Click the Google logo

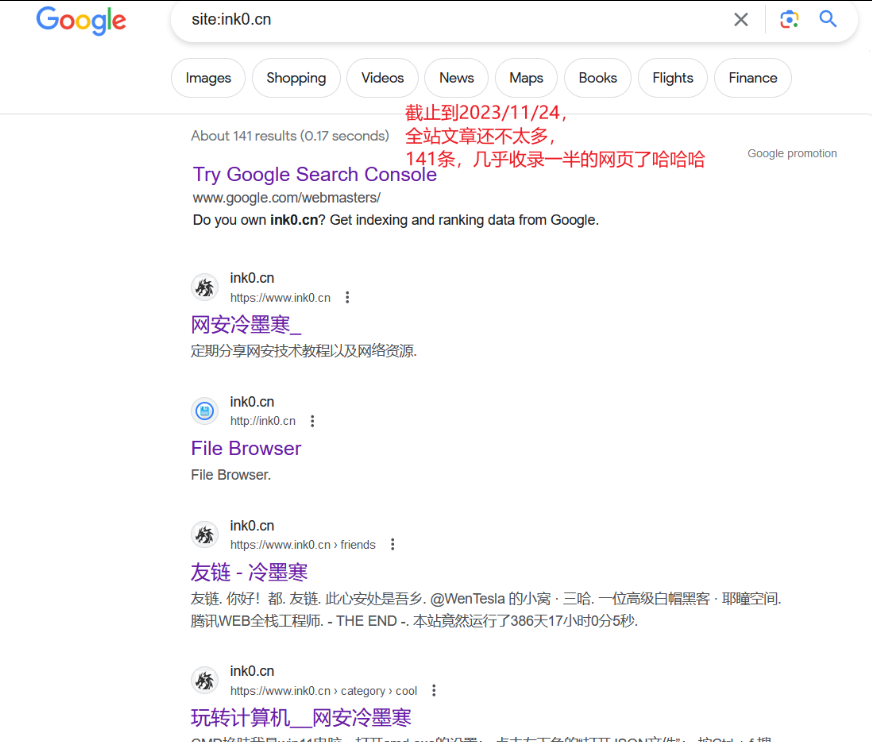coord(81,21)
